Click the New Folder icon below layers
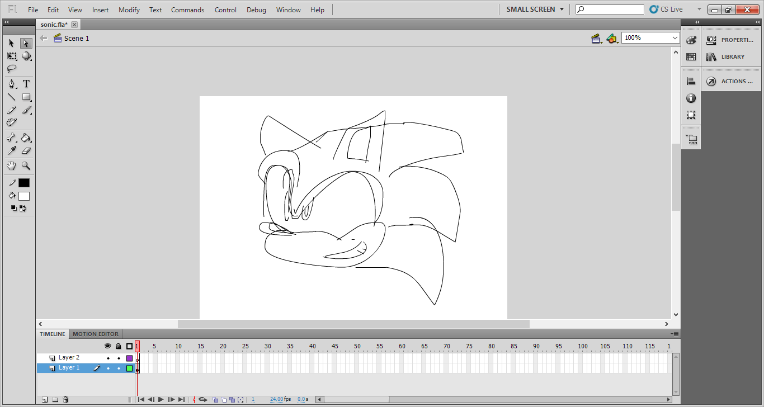This screenshot has width=764, height=407. tap(55, 400)
